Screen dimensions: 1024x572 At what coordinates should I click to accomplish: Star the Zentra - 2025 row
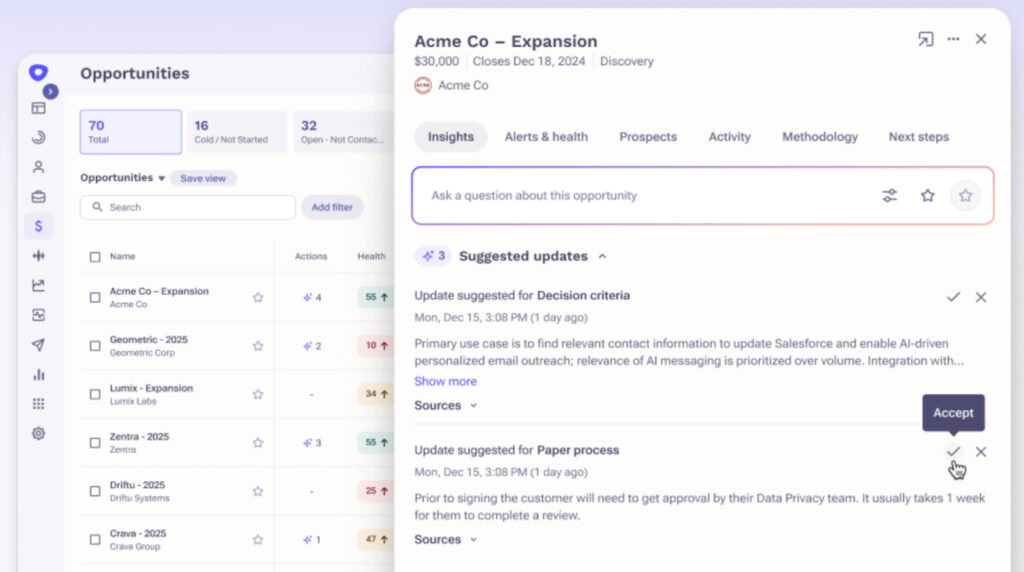(258, 442)
